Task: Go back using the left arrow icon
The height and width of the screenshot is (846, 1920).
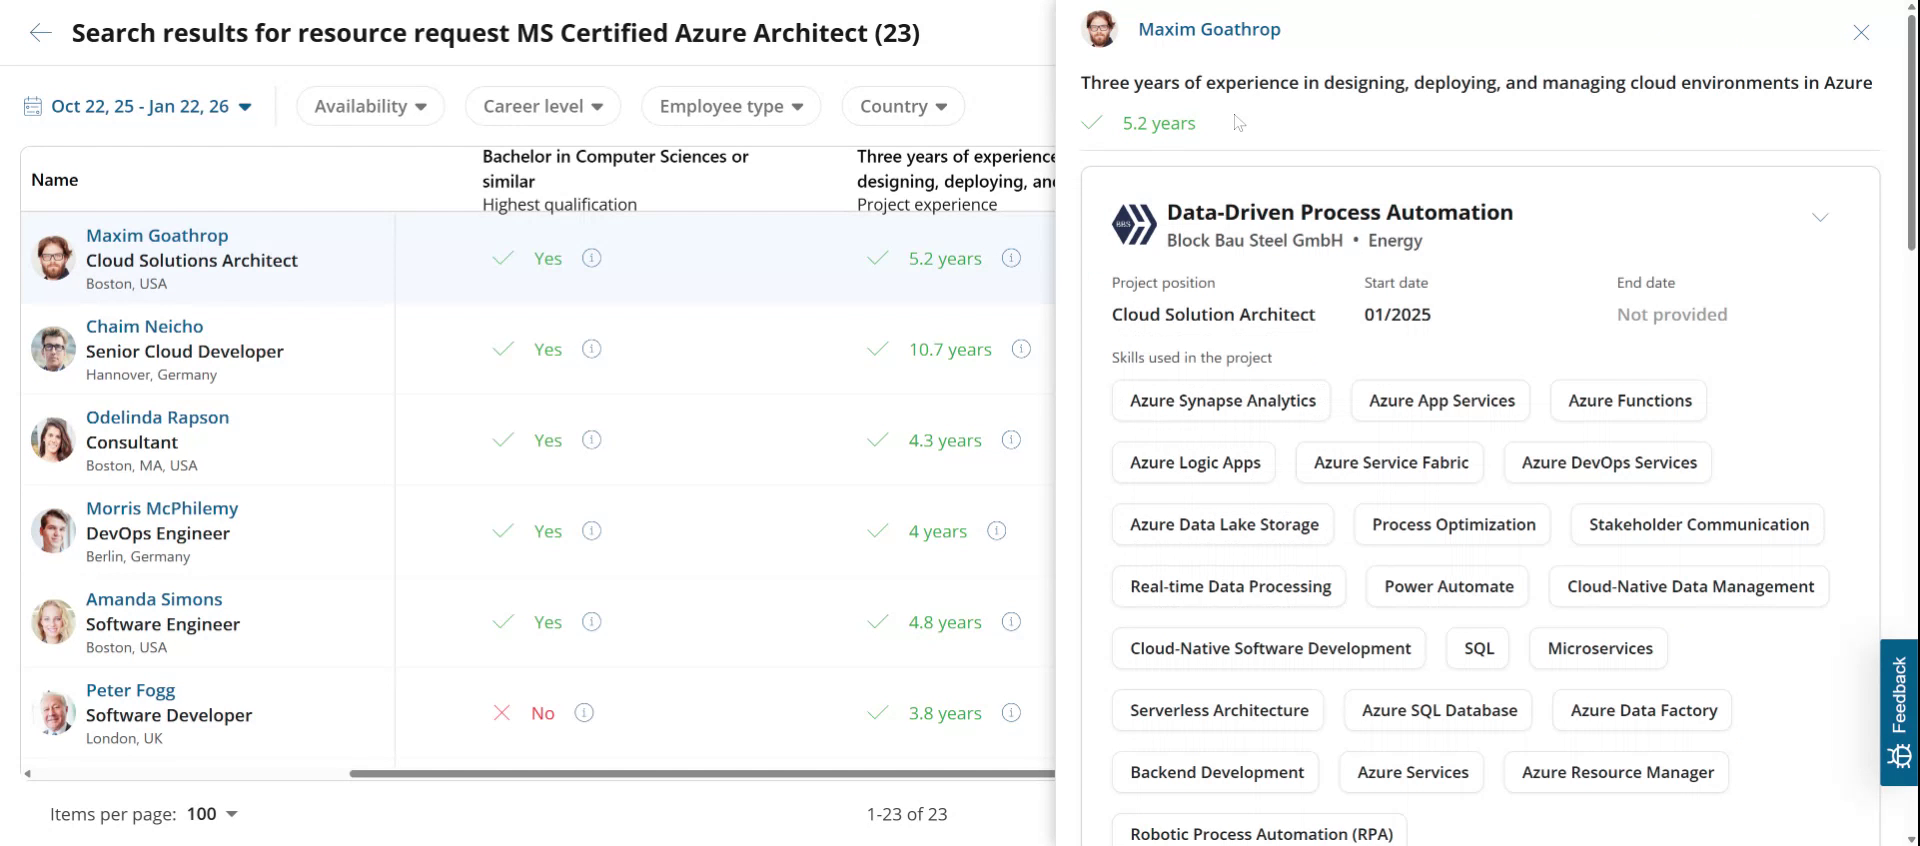Action: coord(40,33)
